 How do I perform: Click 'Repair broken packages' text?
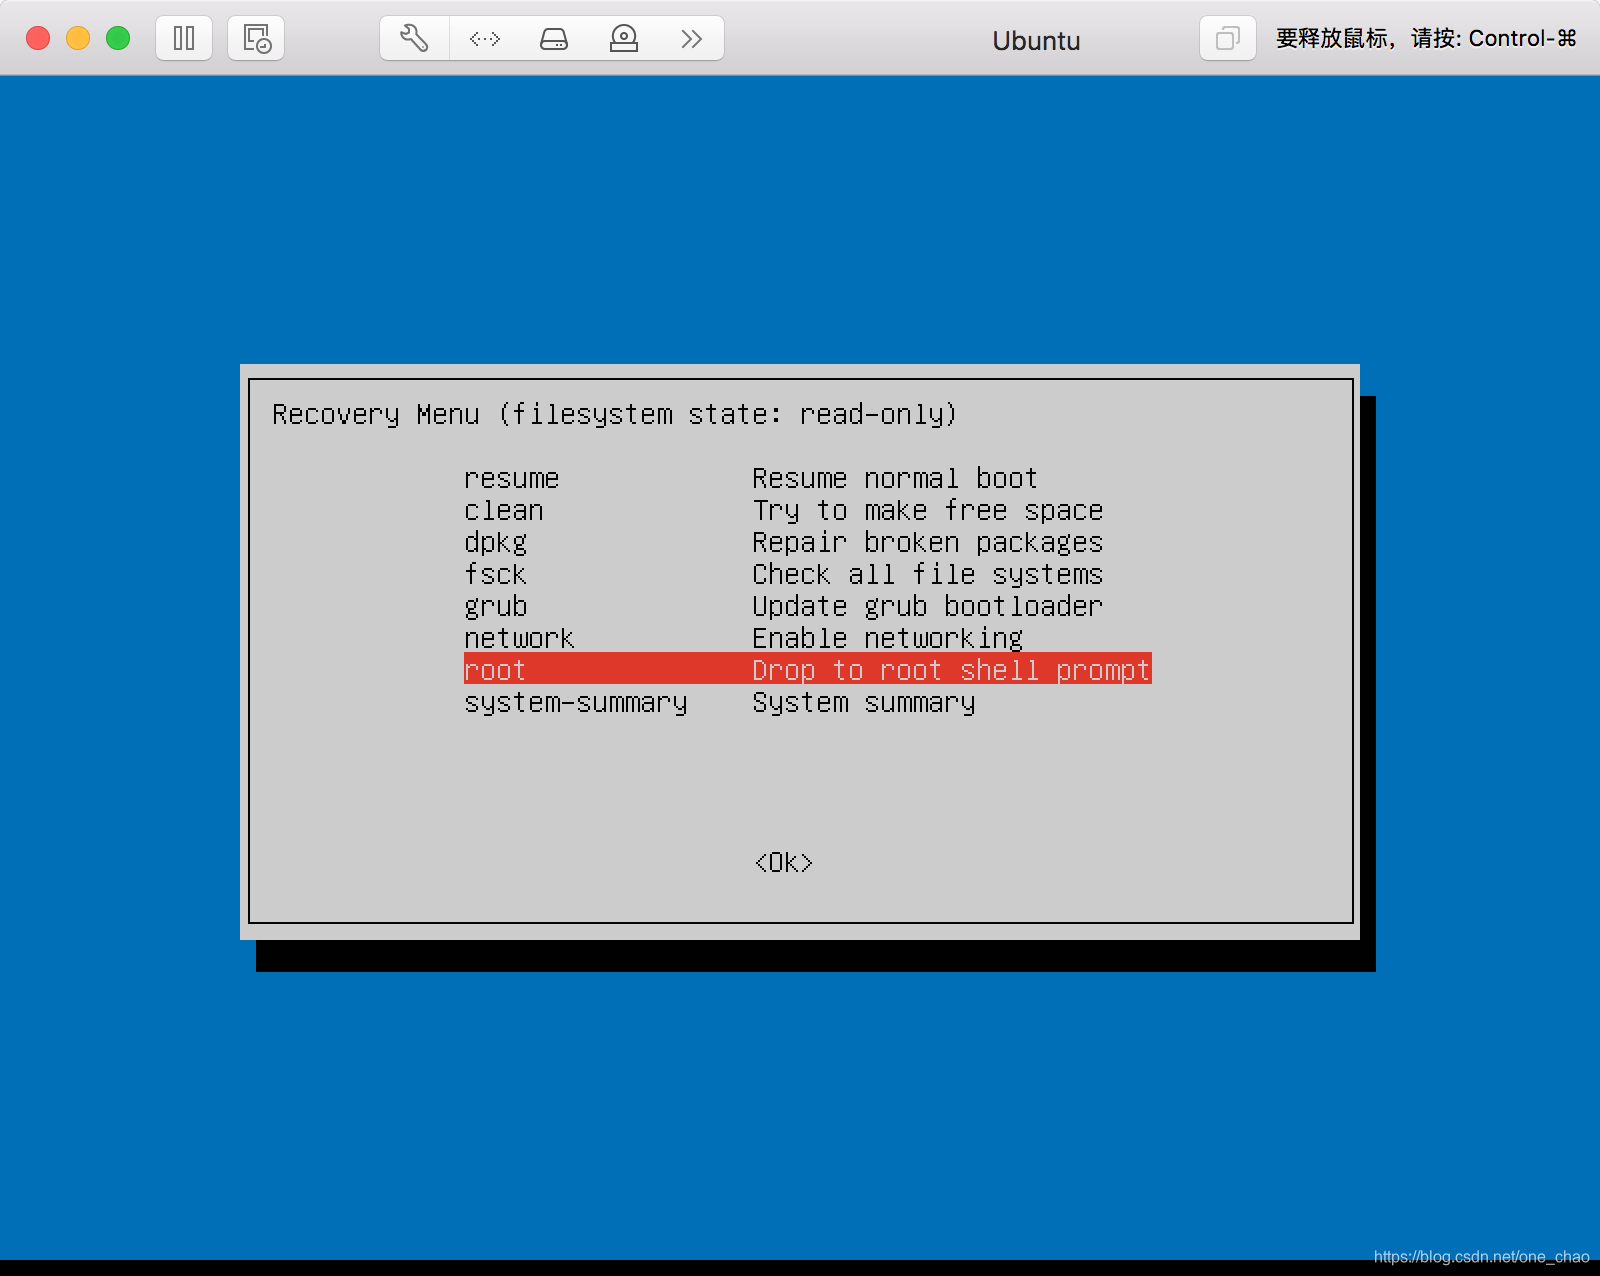click(x=928, y=543)
